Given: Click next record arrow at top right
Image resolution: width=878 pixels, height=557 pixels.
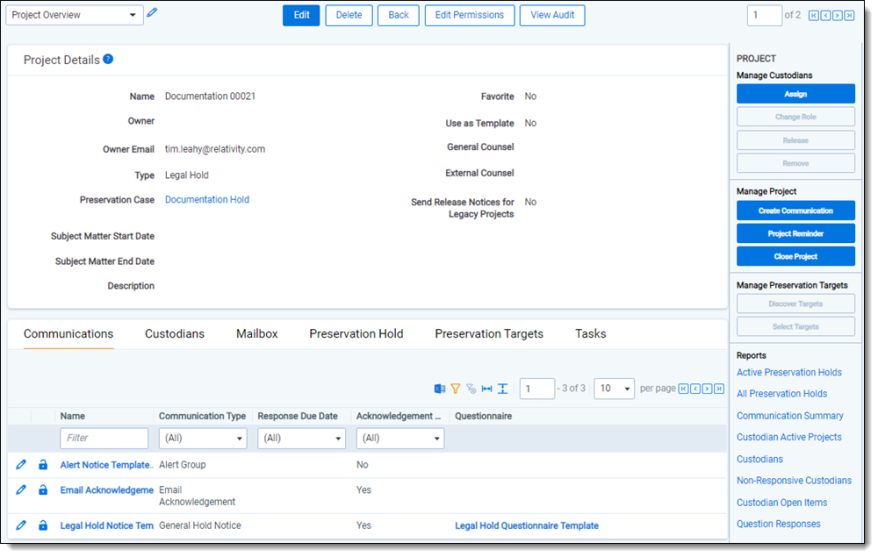Looking at the screenshot, I should 838,16.
